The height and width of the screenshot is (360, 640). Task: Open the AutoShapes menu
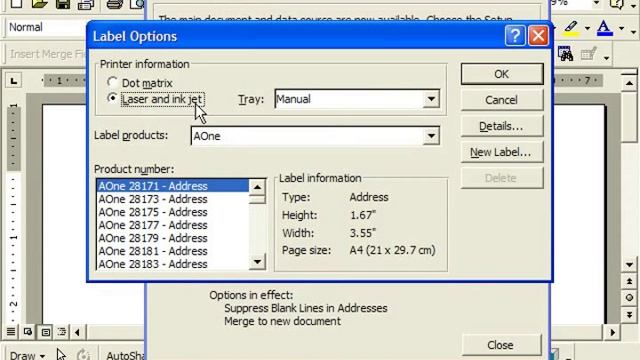point(125,355)
